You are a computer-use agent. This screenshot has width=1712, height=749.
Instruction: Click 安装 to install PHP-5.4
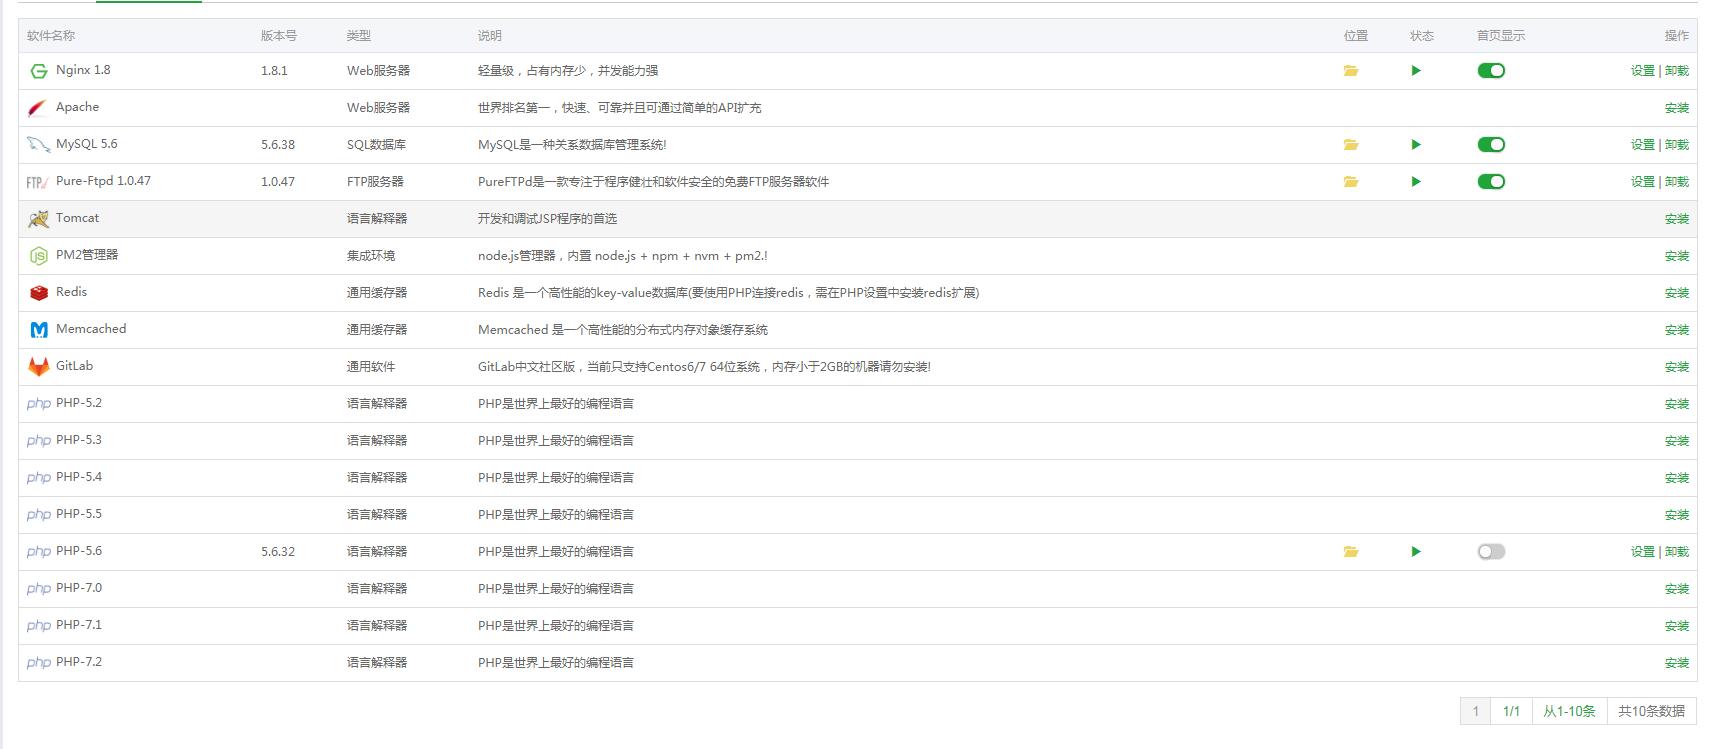(x=1677, y=478)
